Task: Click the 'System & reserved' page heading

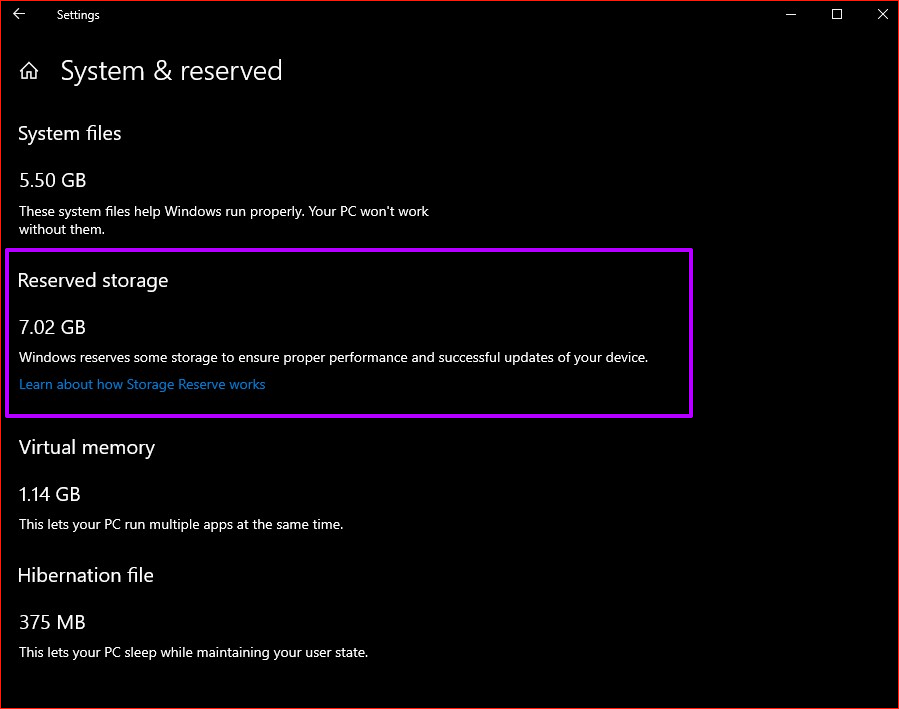Action: (x=171, y=71)
